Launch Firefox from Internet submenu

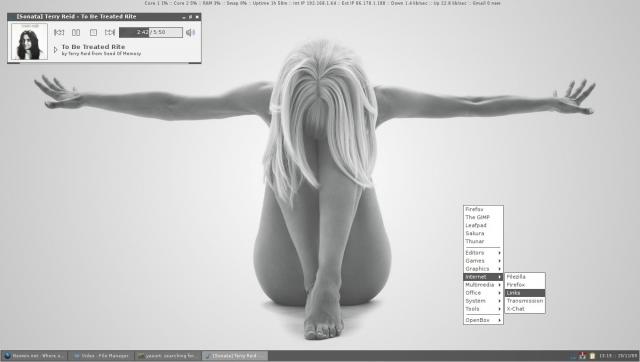[x=525, y=285]
